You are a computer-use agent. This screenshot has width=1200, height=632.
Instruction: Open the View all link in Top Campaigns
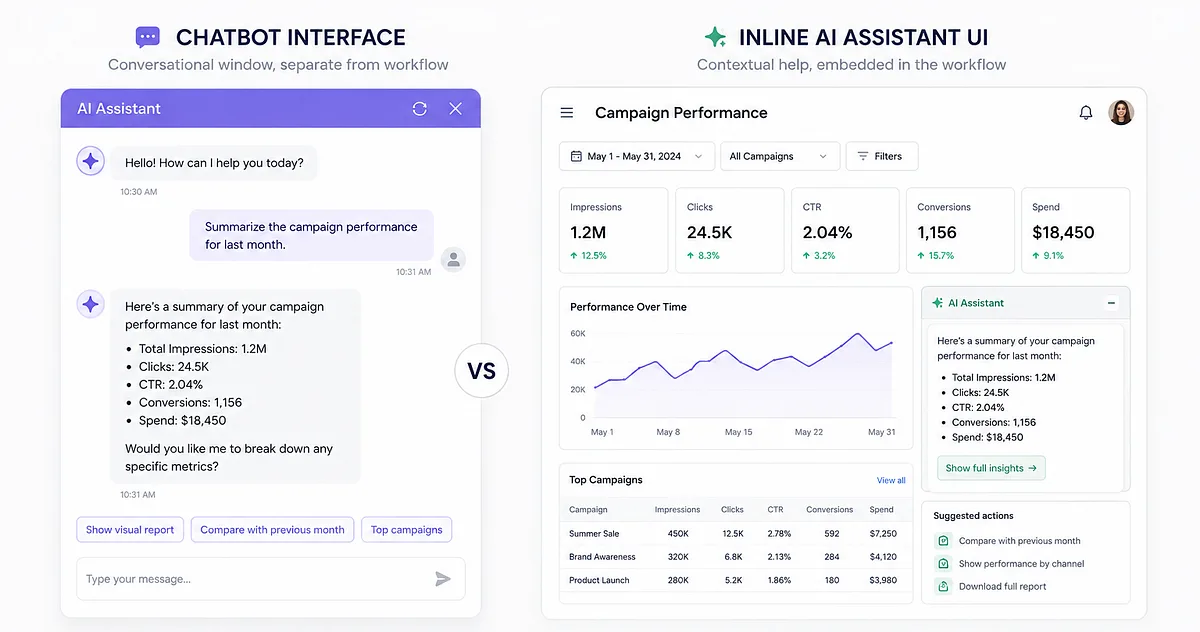[x=891, y=481]
